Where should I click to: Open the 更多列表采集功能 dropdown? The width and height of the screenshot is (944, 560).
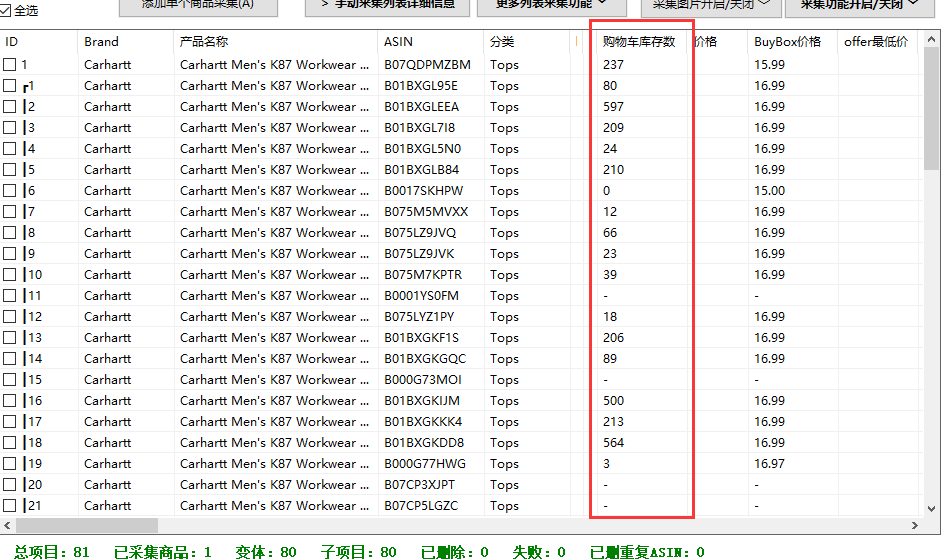tap(551, 5)
